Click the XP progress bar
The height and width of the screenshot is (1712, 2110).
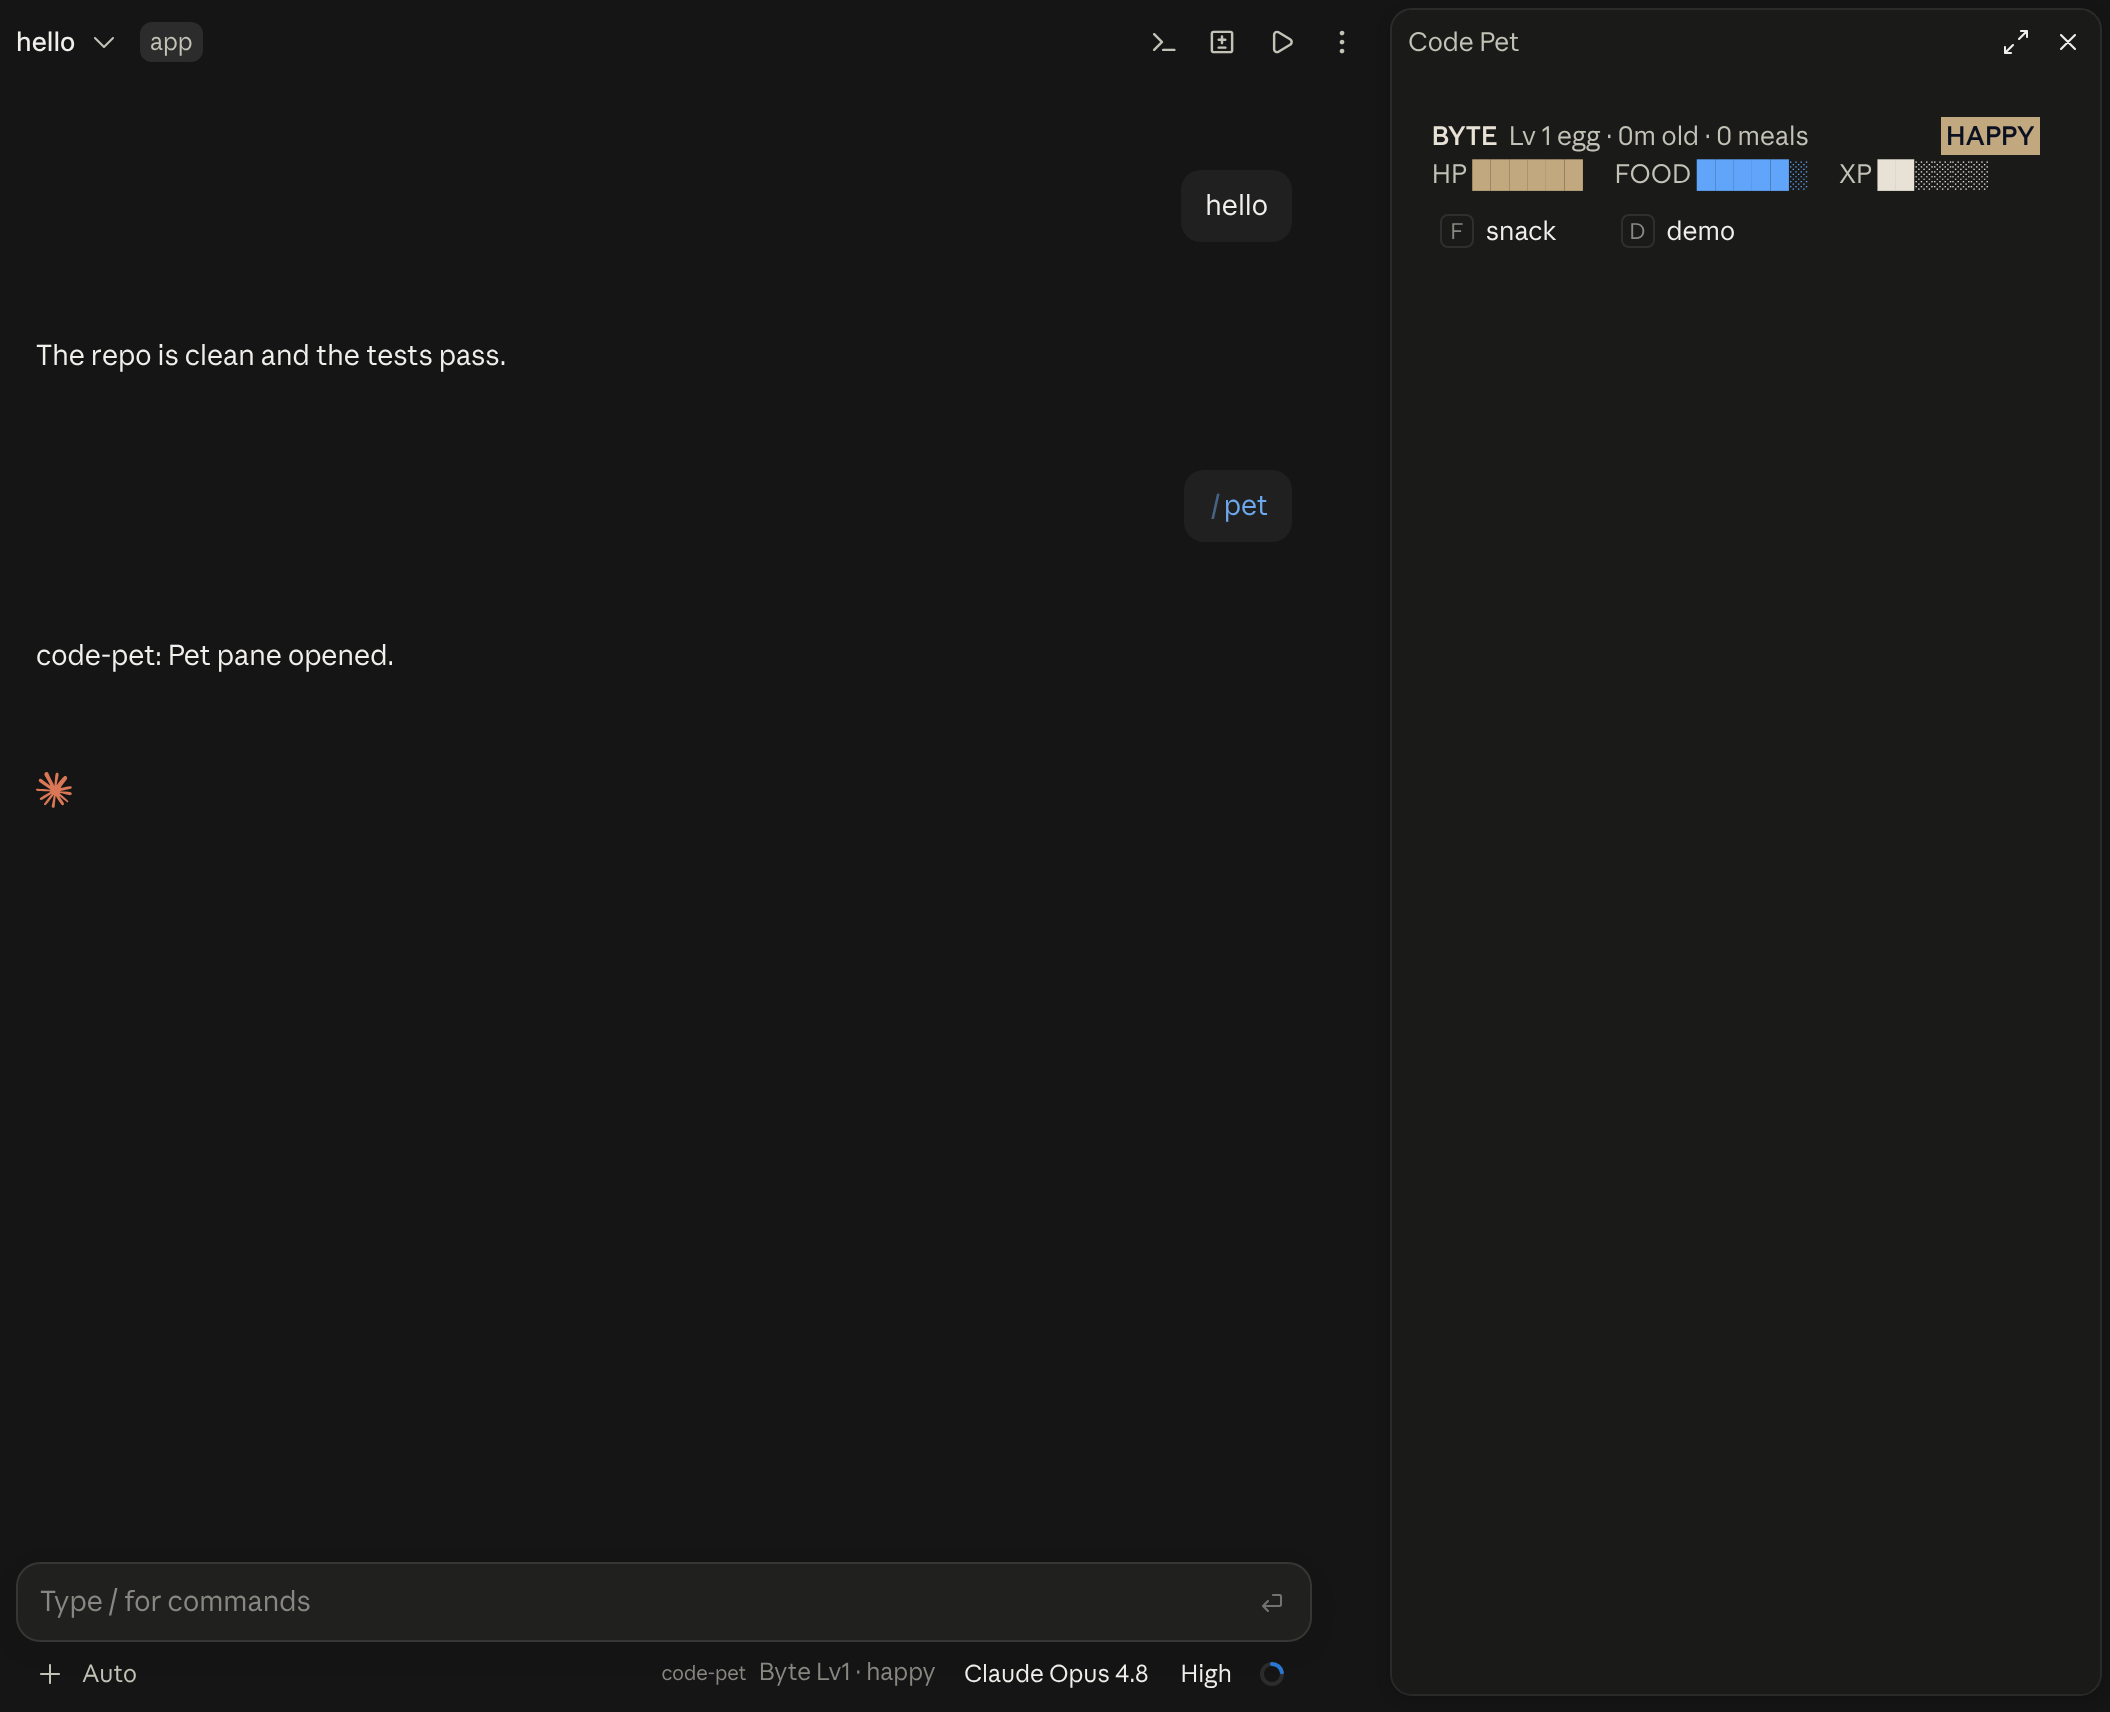[1932, 175]
